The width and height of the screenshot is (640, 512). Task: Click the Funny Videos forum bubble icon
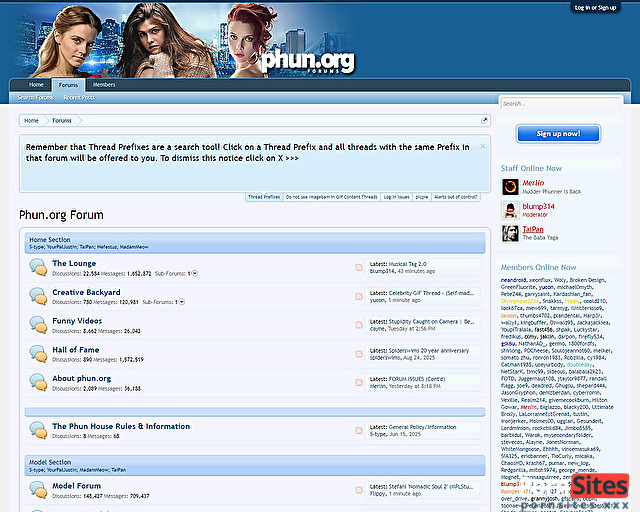pos(38,325)
